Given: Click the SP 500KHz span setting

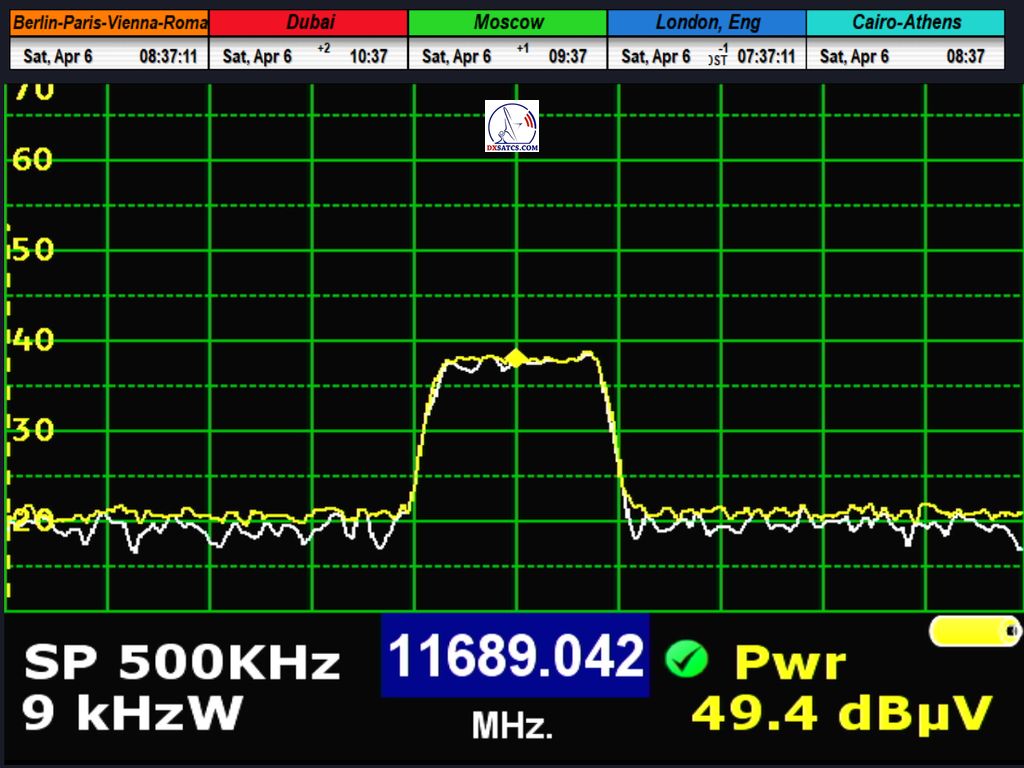Looking at the screenshot, I should pos(182,662).
